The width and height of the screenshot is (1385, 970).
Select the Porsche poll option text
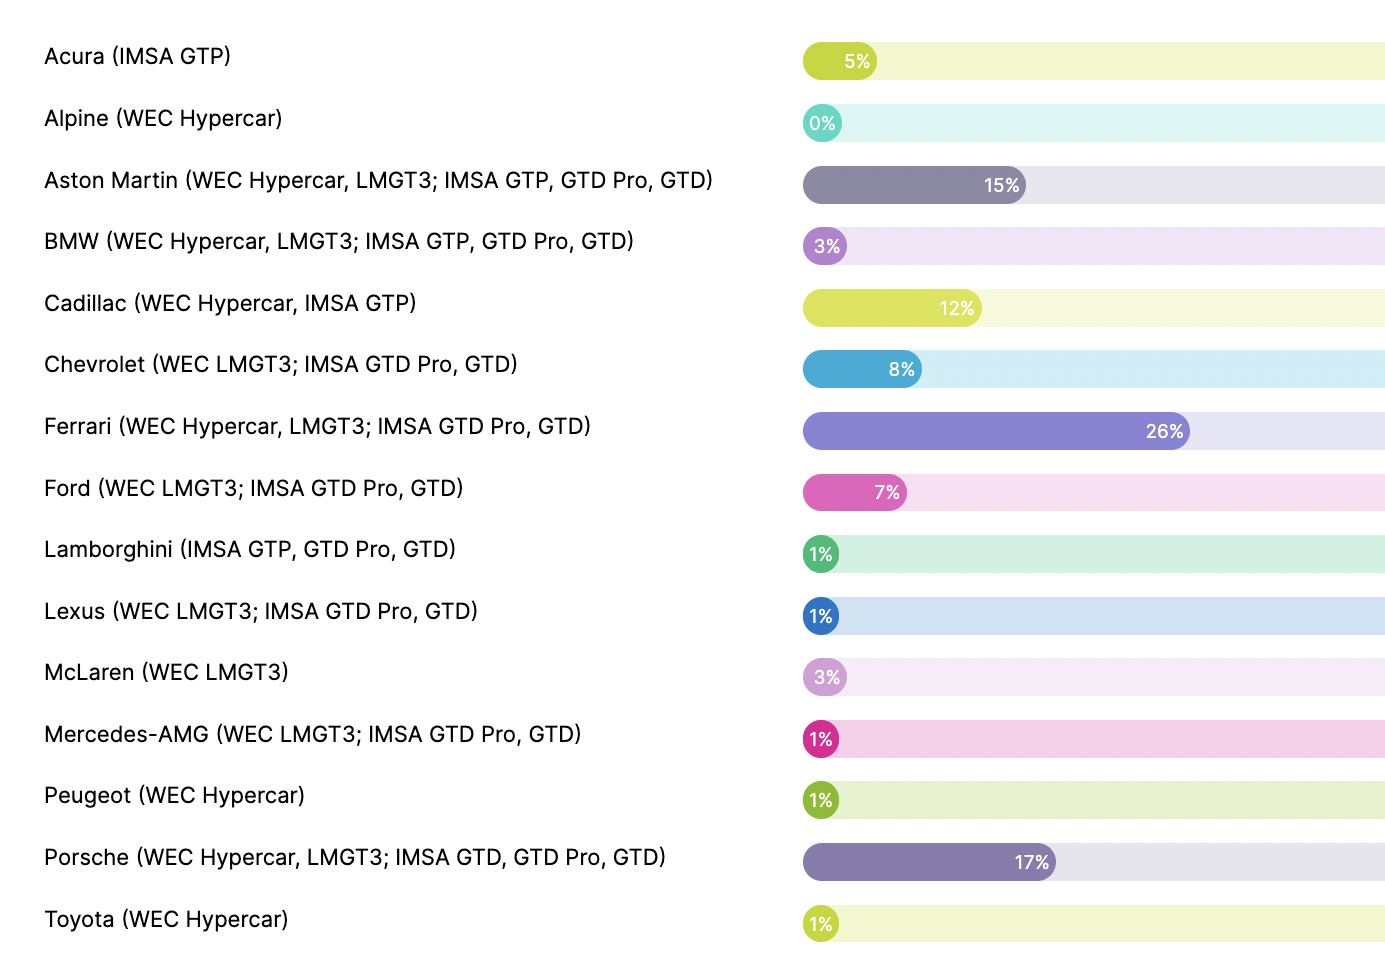pyautogui.click(x=355, y=858)
